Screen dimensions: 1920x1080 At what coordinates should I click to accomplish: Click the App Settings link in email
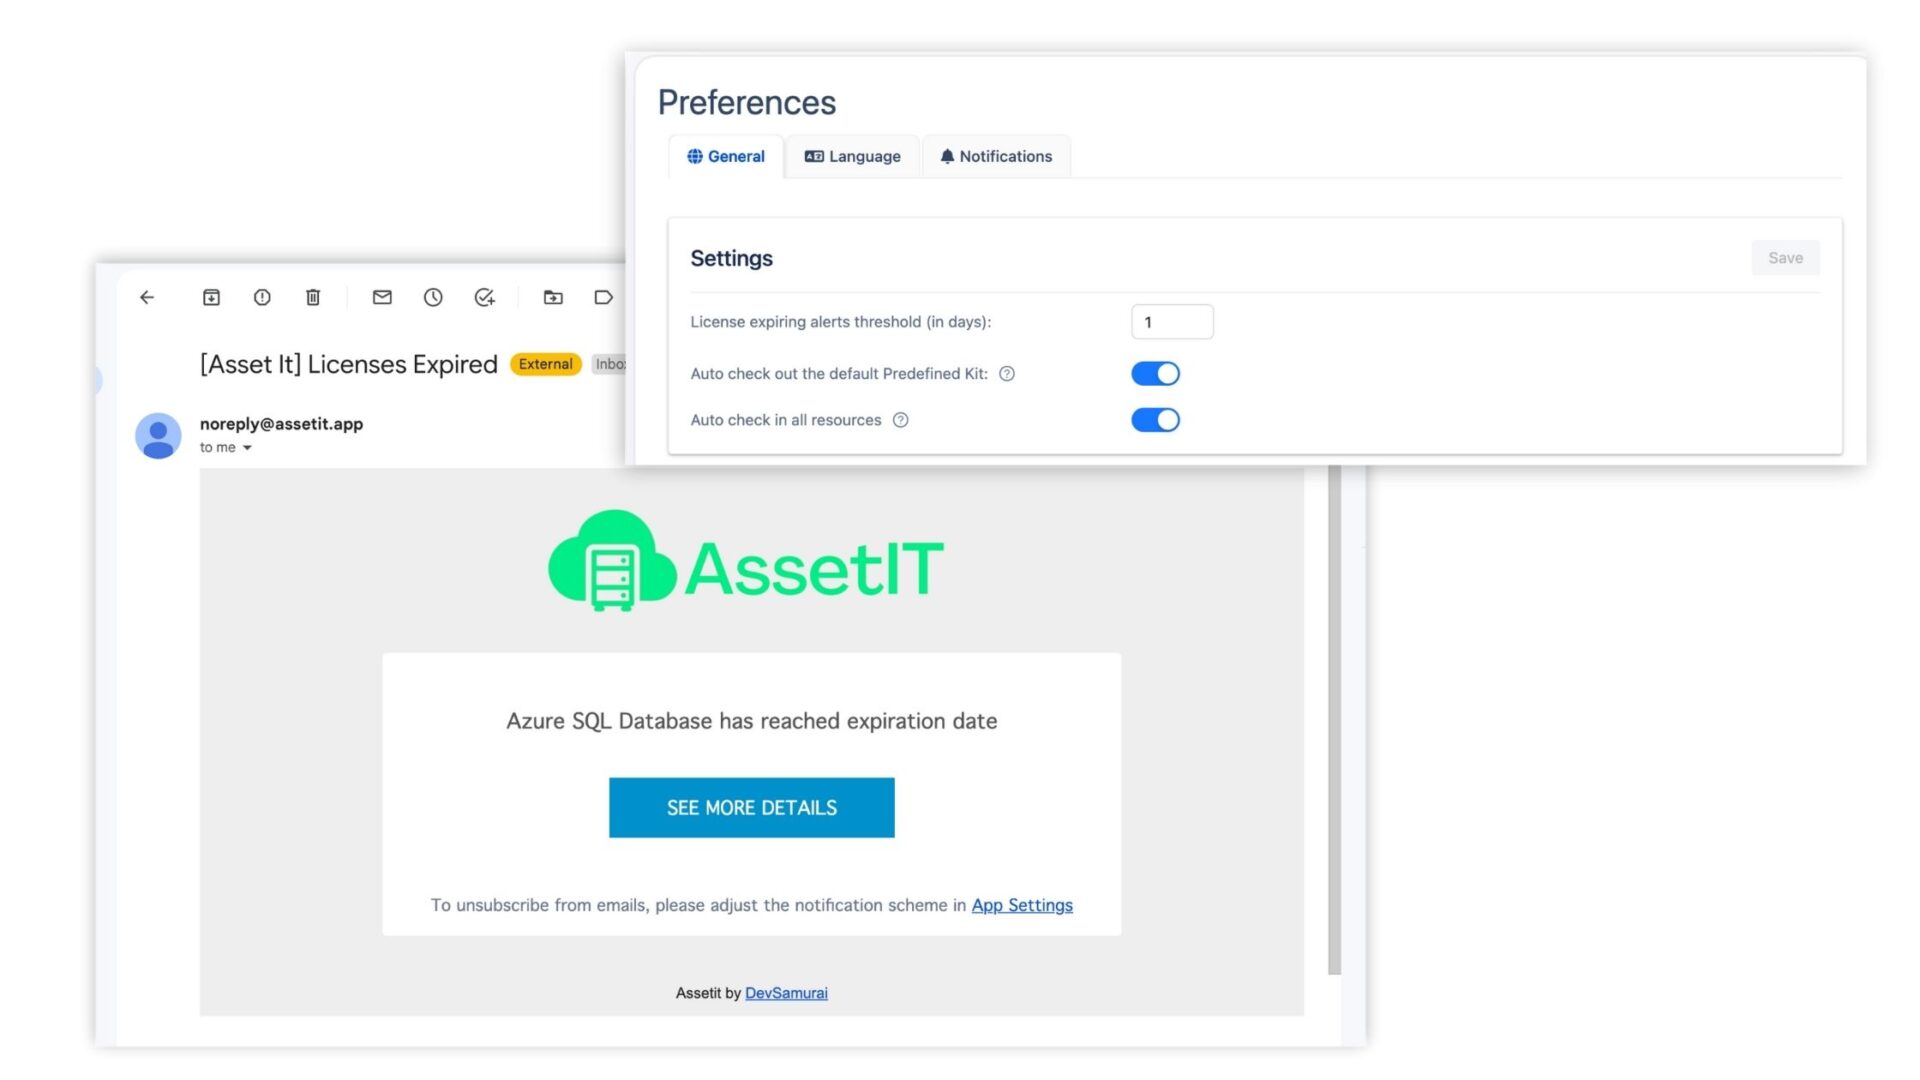click(1022, 905)
